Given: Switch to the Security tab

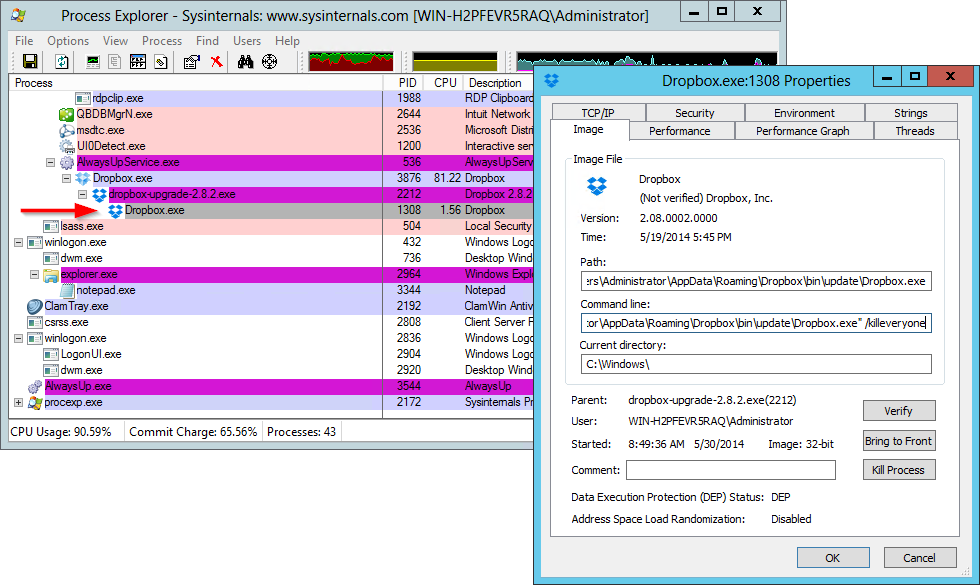Looking at the screenshot, I should (x=694, y=112).
